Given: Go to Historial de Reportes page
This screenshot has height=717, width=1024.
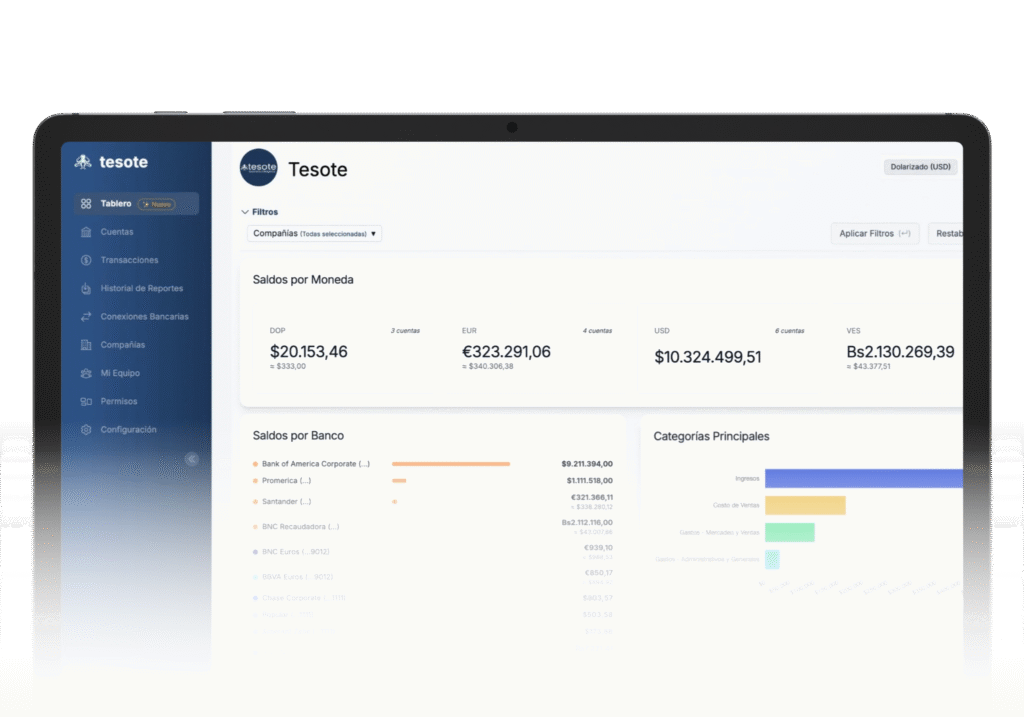Looking at the screenshot, I should pyautogui.click(x=141, y=289).
